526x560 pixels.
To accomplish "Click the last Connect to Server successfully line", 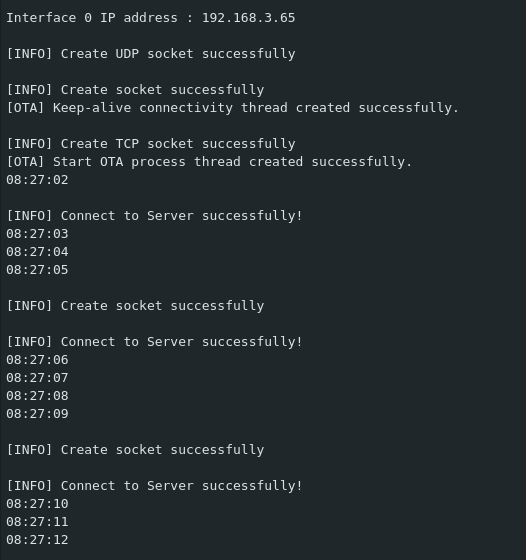I will [x=155, y=486].
